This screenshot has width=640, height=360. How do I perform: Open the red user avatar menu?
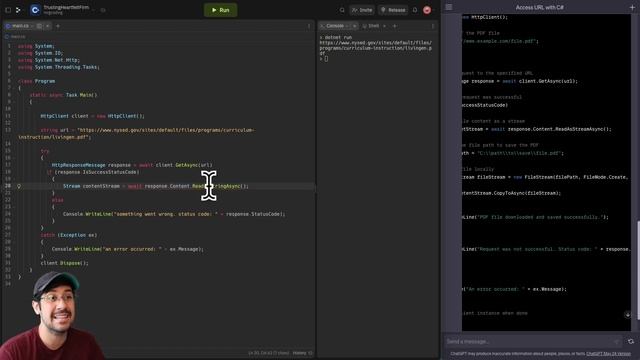click(427, 10)
